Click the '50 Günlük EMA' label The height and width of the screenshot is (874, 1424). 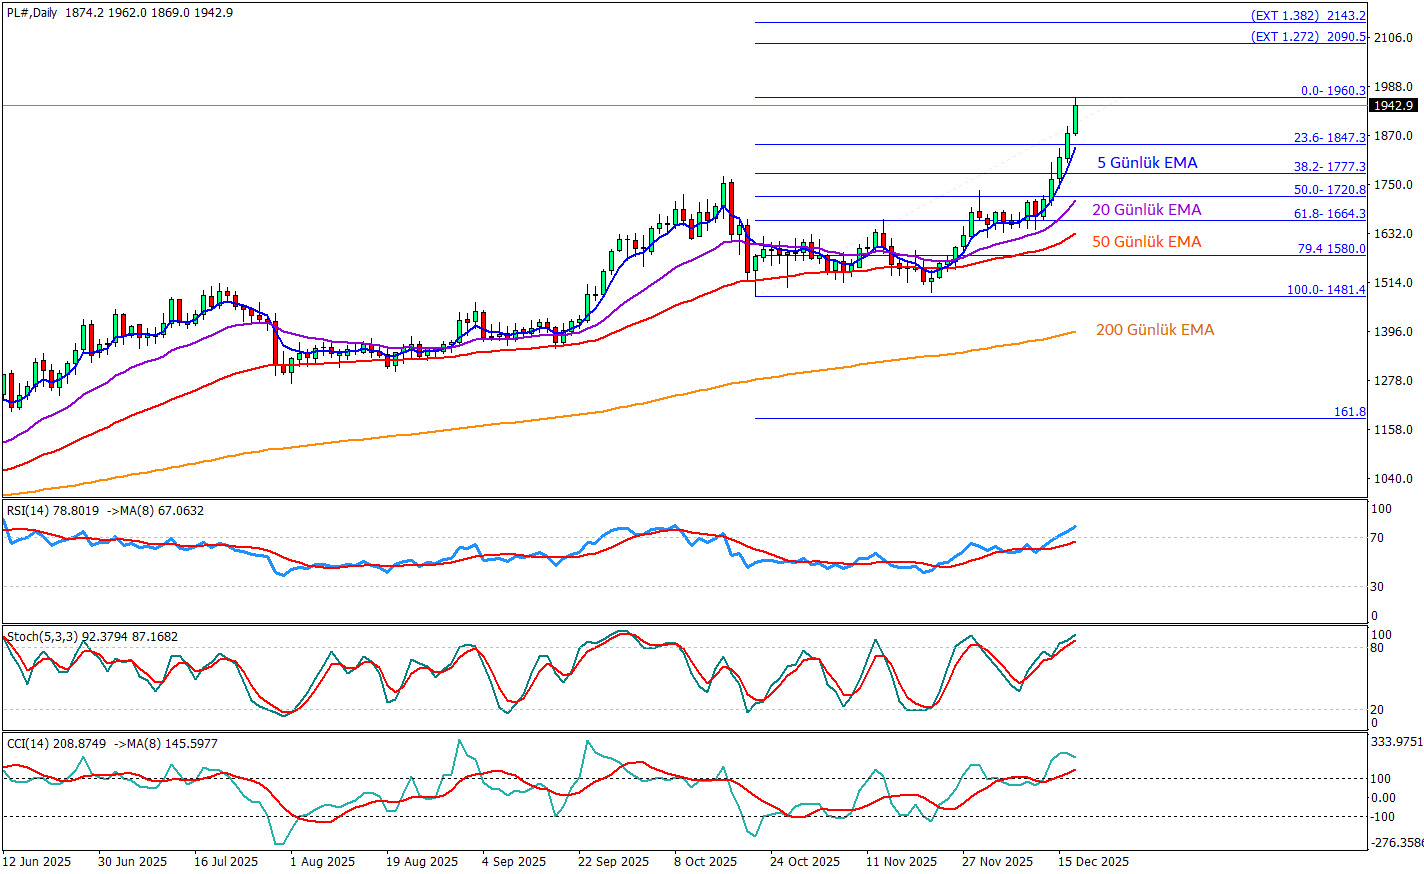point(1146,242)
